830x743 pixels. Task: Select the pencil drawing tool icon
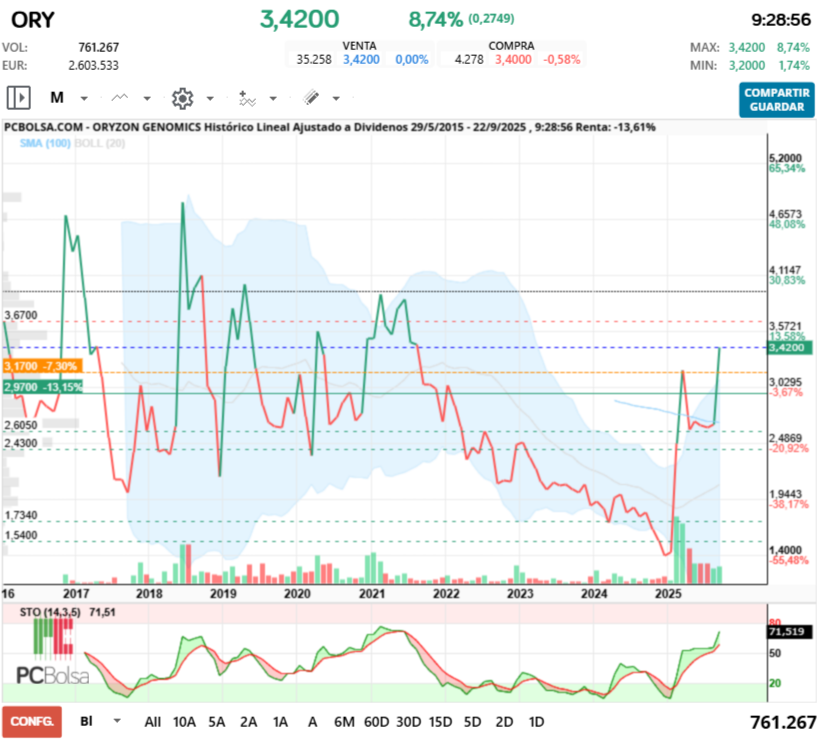(310, 98)
